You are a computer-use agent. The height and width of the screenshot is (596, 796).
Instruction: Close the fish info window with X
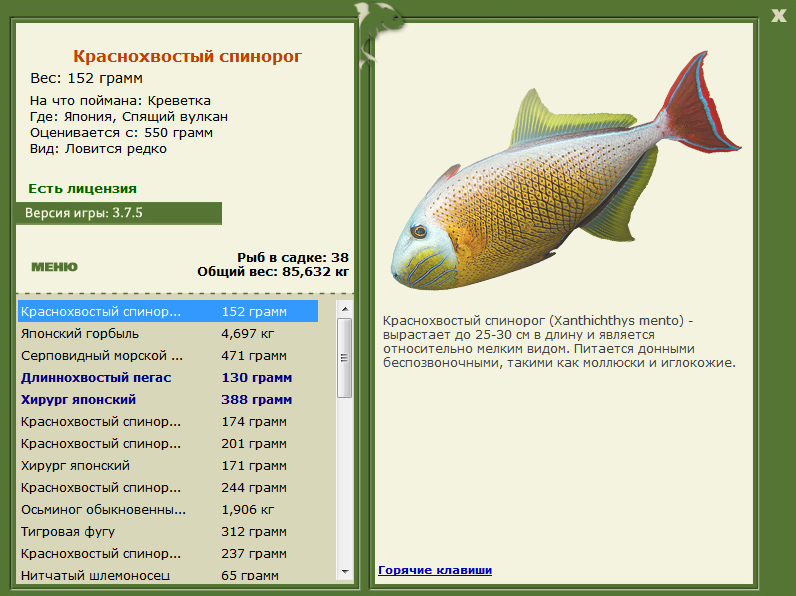[x=778, y=15]
